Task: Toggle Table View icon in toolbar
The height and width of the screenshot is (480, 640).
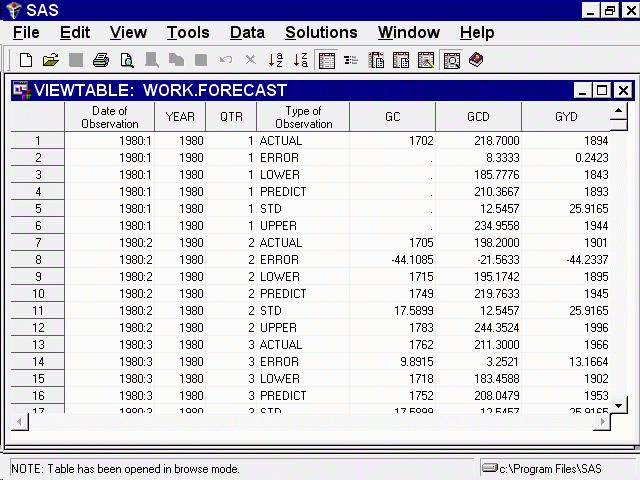Action: [326, 61]
